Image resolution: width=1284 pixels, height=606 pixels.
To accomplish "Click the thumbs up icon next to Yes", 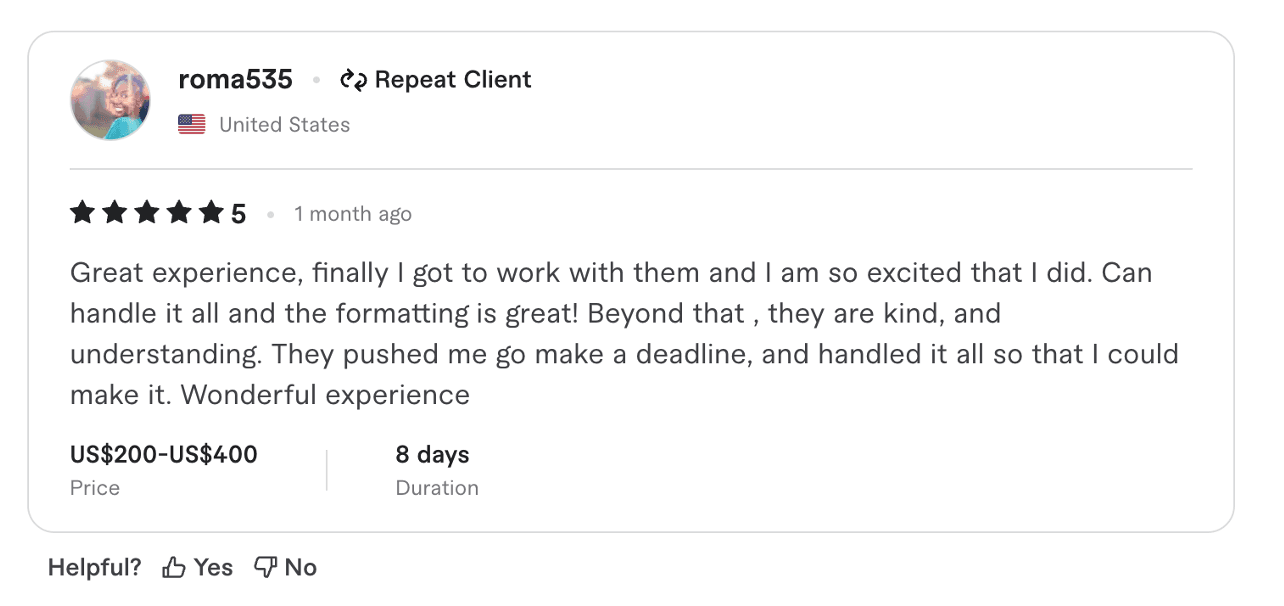I will 172,566.
